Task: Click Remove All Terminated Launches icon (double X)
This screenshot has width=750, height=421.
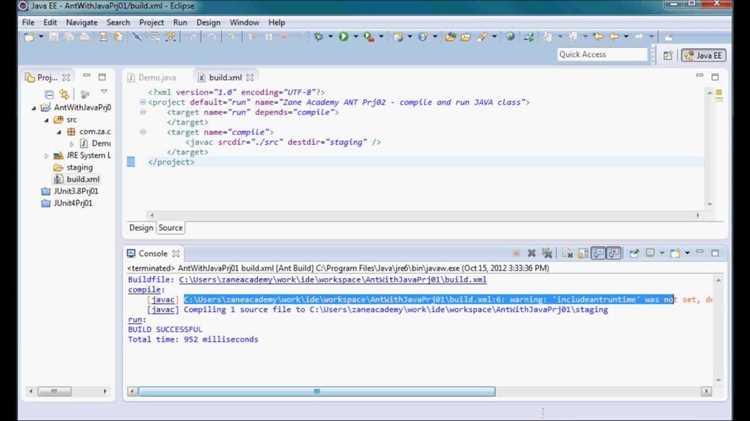Action: (x=547, y=253)
